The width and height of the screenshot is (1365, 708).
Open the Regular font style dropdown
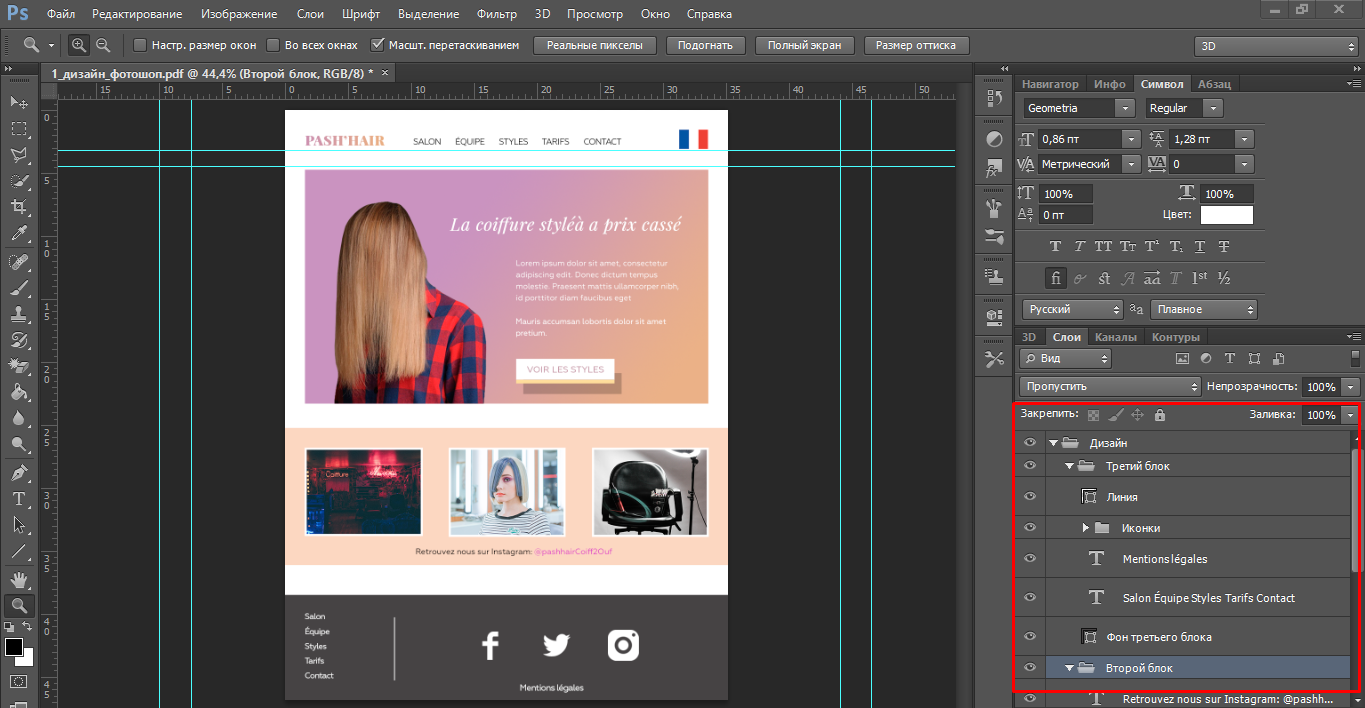1213,108
